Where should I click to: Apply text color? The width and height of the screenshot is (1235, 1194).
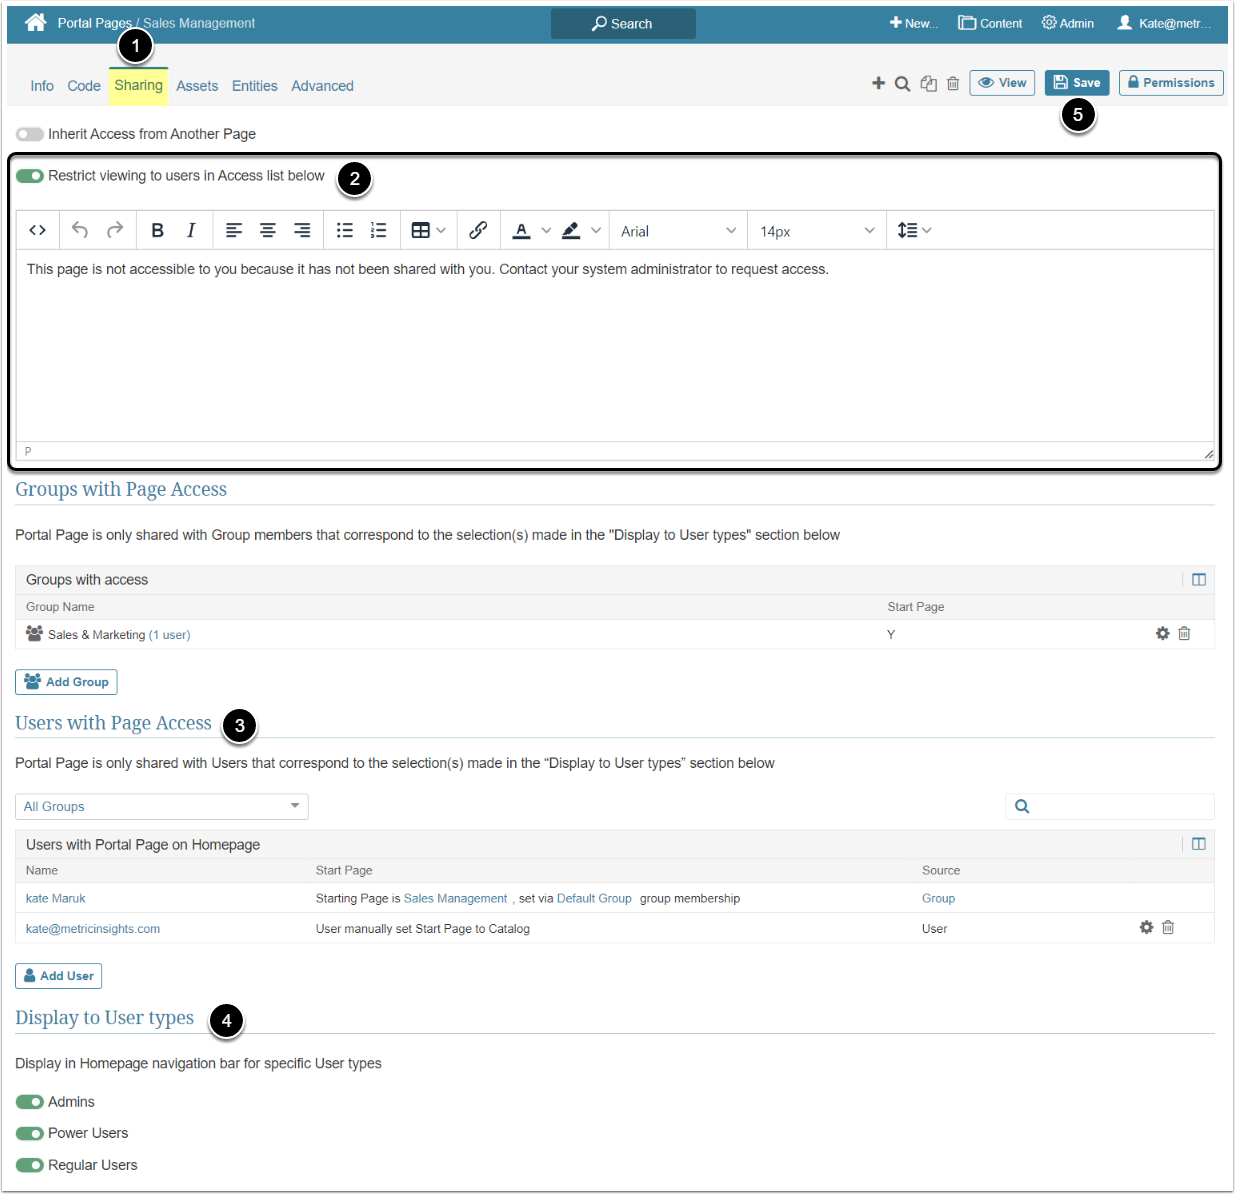click(x=521, y=231)
